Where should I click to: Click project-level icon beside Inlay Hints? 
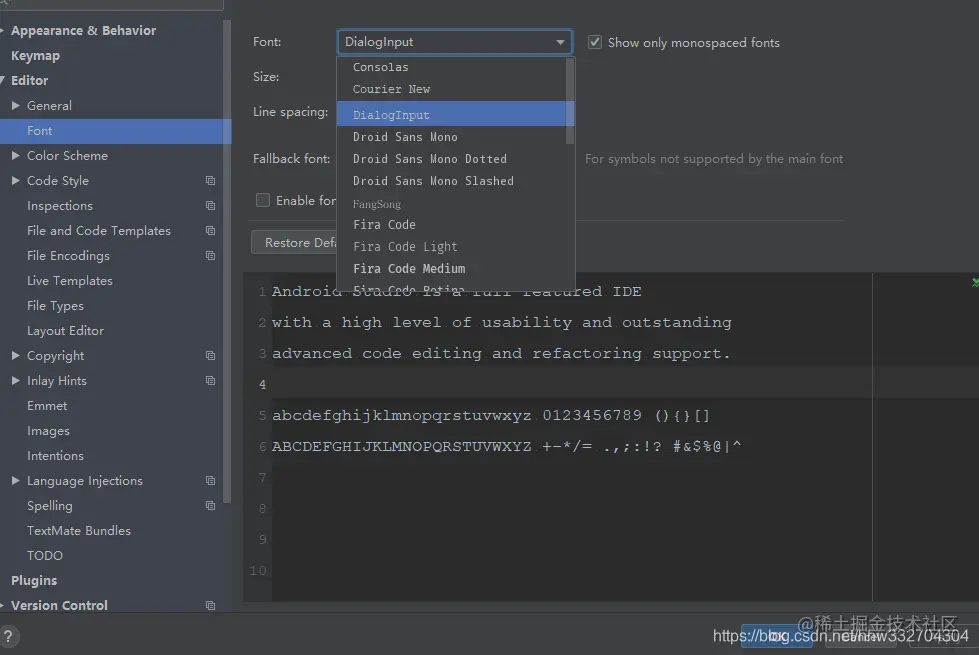210,380
